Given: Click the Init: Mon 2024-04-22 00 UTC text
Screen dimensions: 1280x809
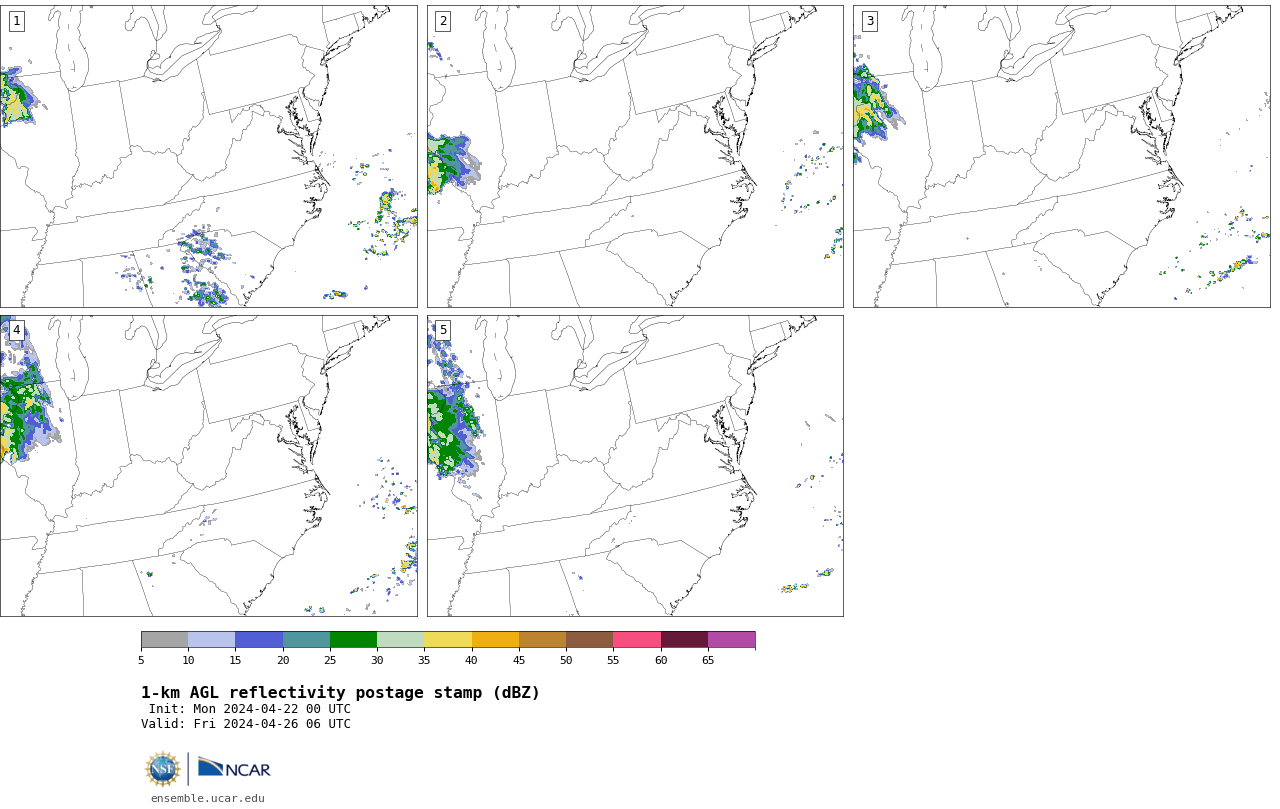Looking at the screenshot, I should 250,709.
